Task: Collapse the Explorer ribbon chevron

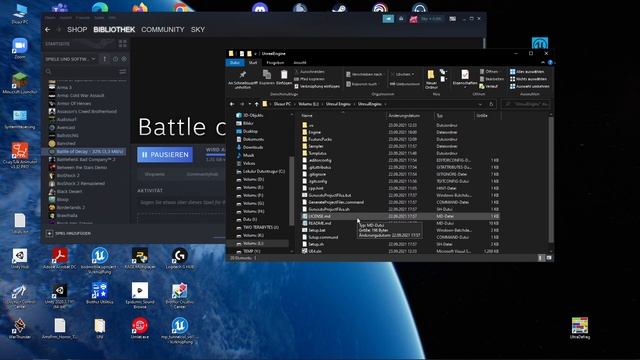Action: [543, 63]
